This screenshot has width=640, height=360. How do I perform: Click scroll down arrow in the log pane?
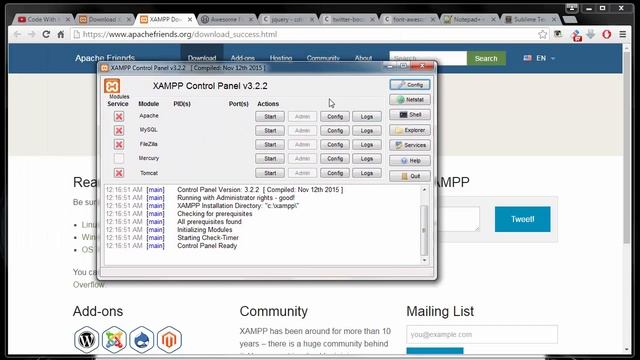[x=424, y=260]
